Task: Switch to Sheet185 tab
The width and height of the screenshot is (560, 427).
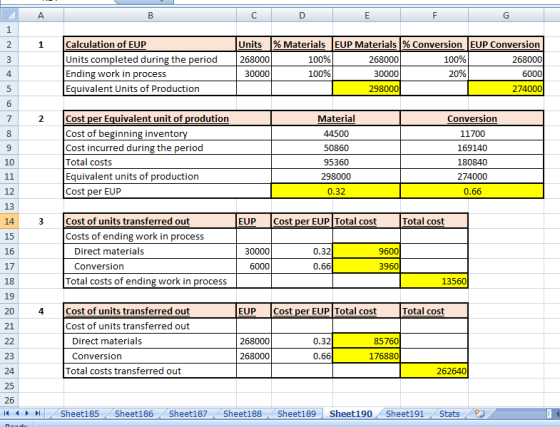Action: [80, 413]
